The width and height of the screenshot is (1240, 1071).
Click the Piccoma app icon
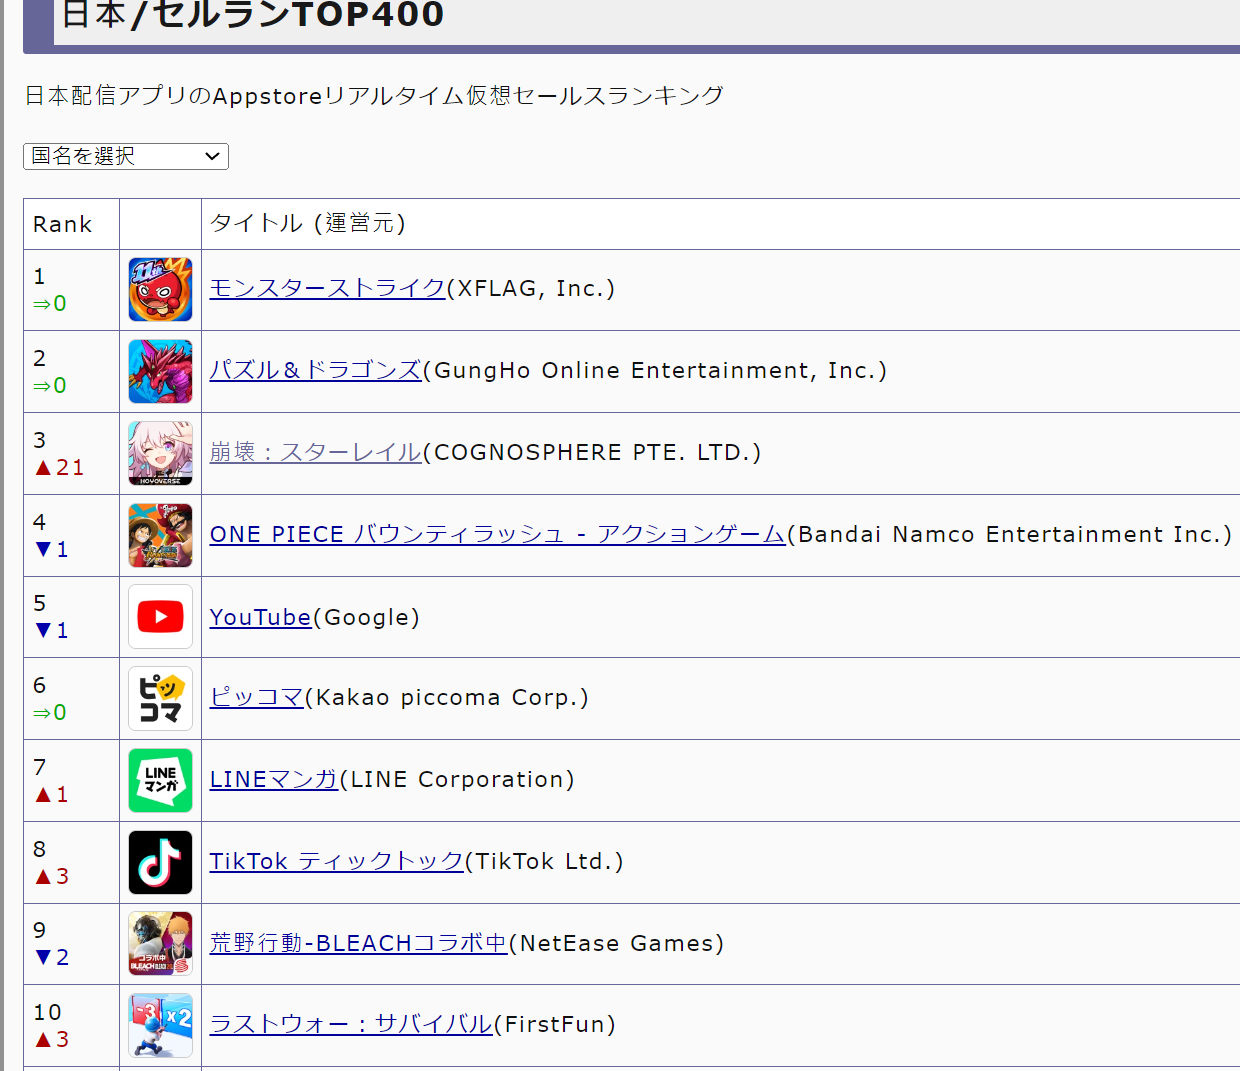160,698
